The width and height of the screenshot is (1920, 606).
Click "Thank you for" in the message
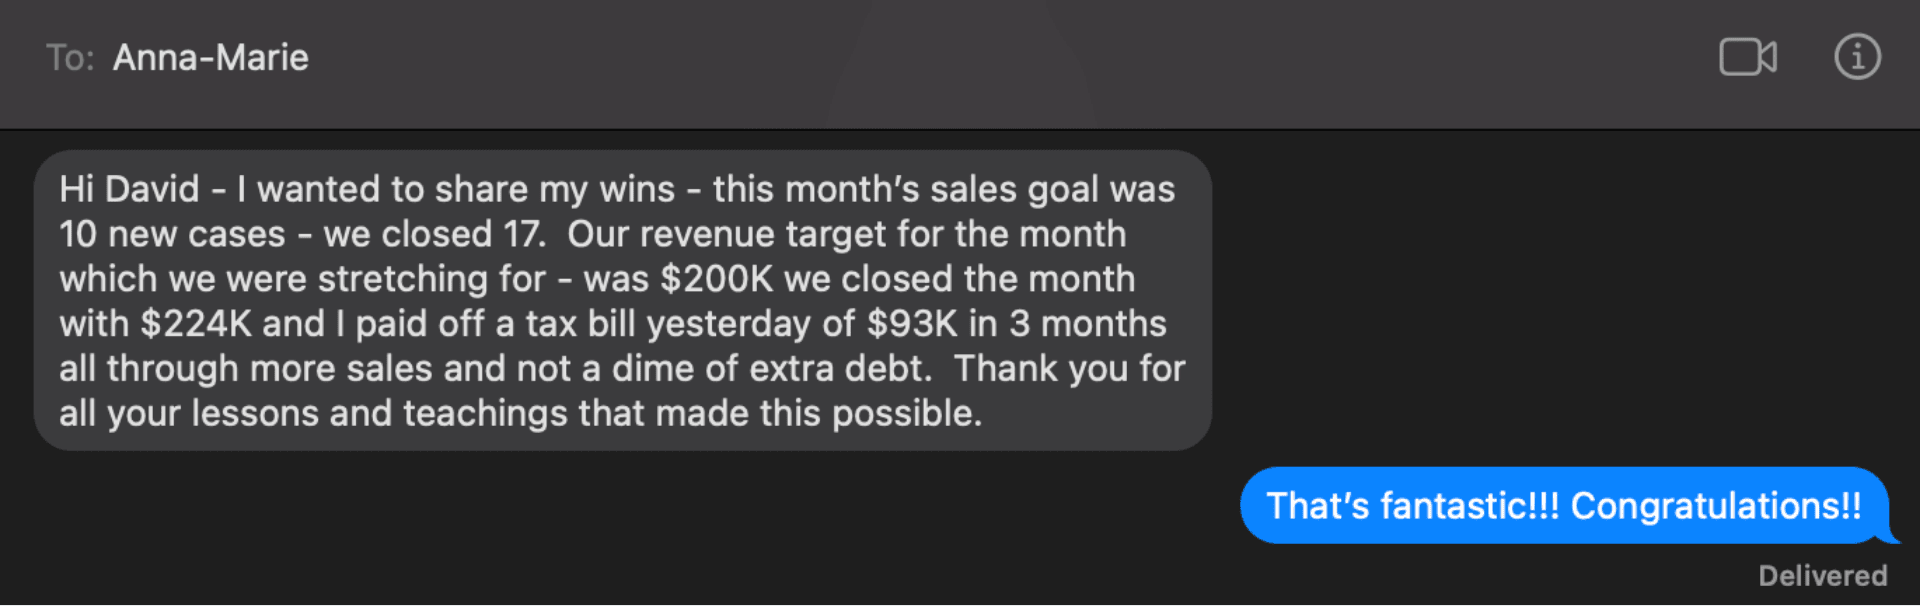tap(1069, 369)
